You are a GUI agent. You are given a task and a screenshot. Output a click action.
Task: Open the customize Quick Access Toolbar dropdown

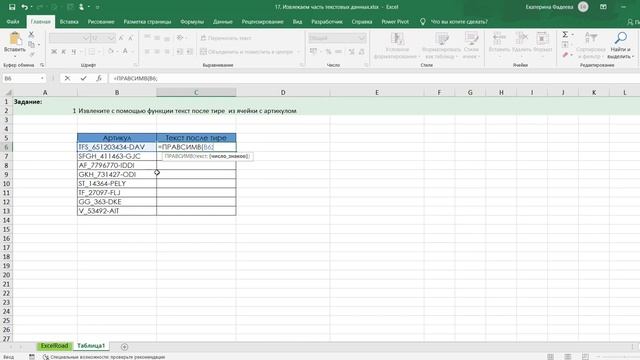tap(98, 7)
